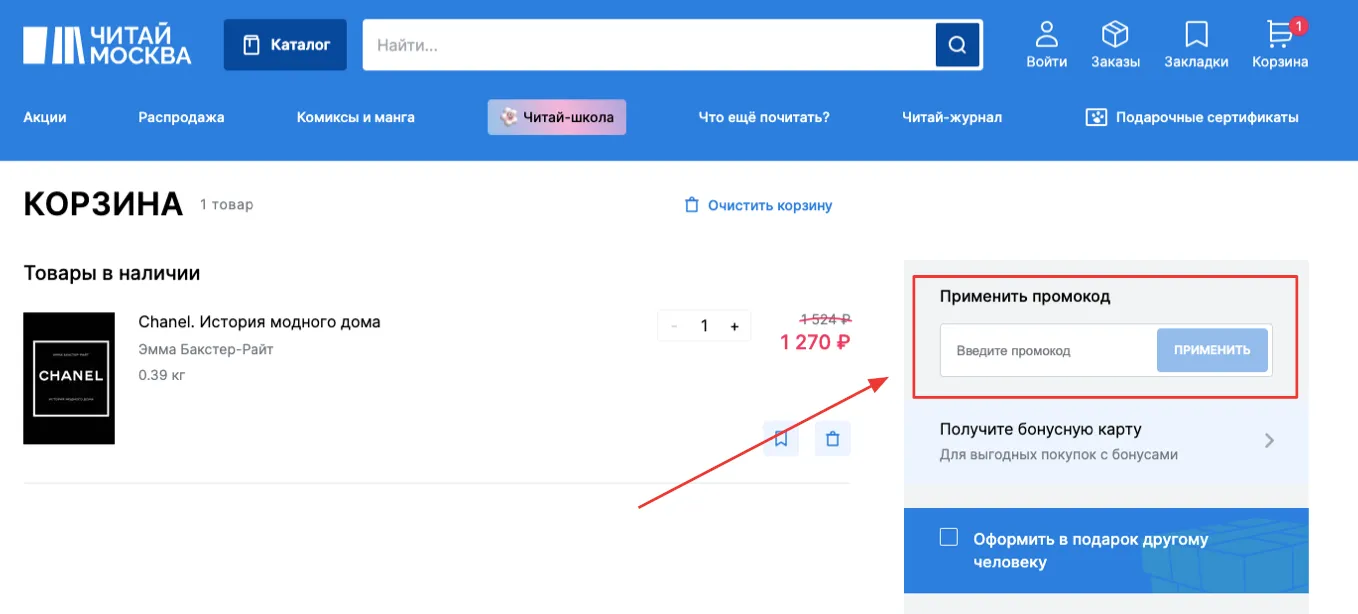
Task: Click the magnifier search button
Action: click(x=957, y=45)
